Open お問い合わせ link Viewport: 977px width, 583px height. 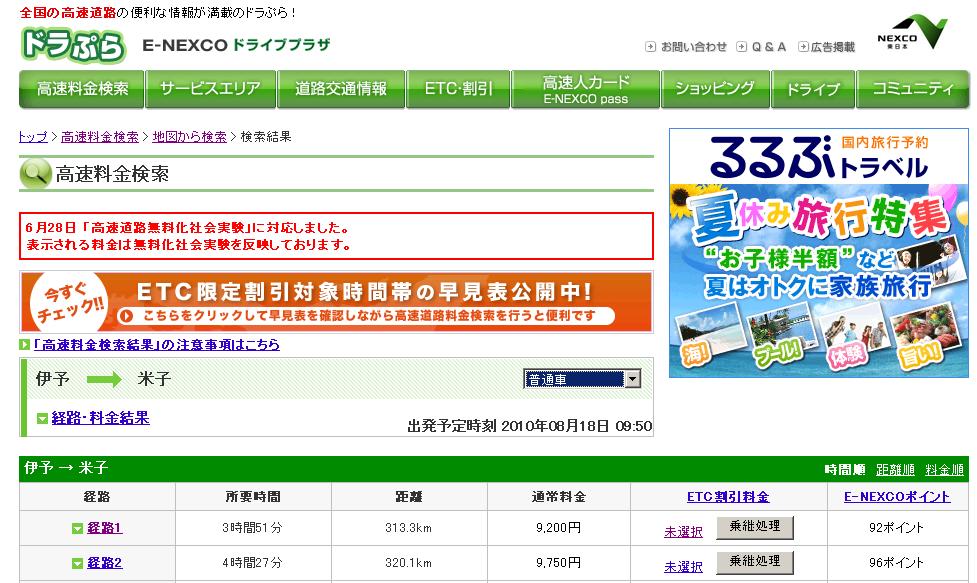pyautogui.click(x=693, y=47)
